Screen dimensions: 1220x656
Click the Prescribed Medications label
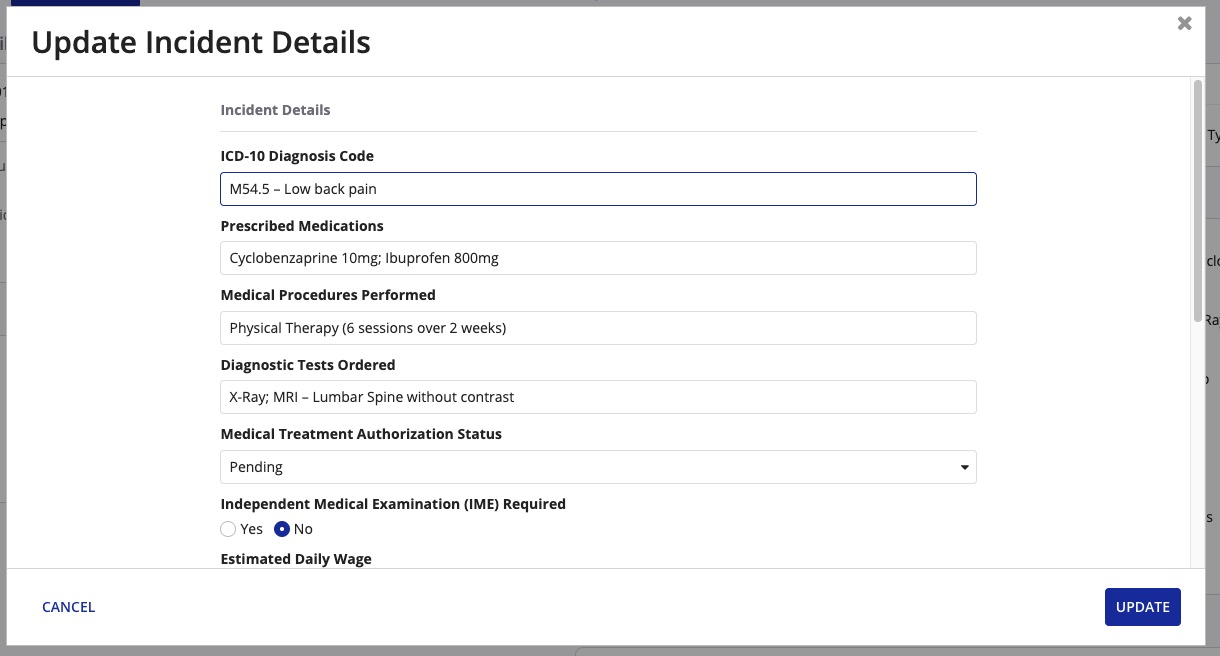click(x=302, y=226)
